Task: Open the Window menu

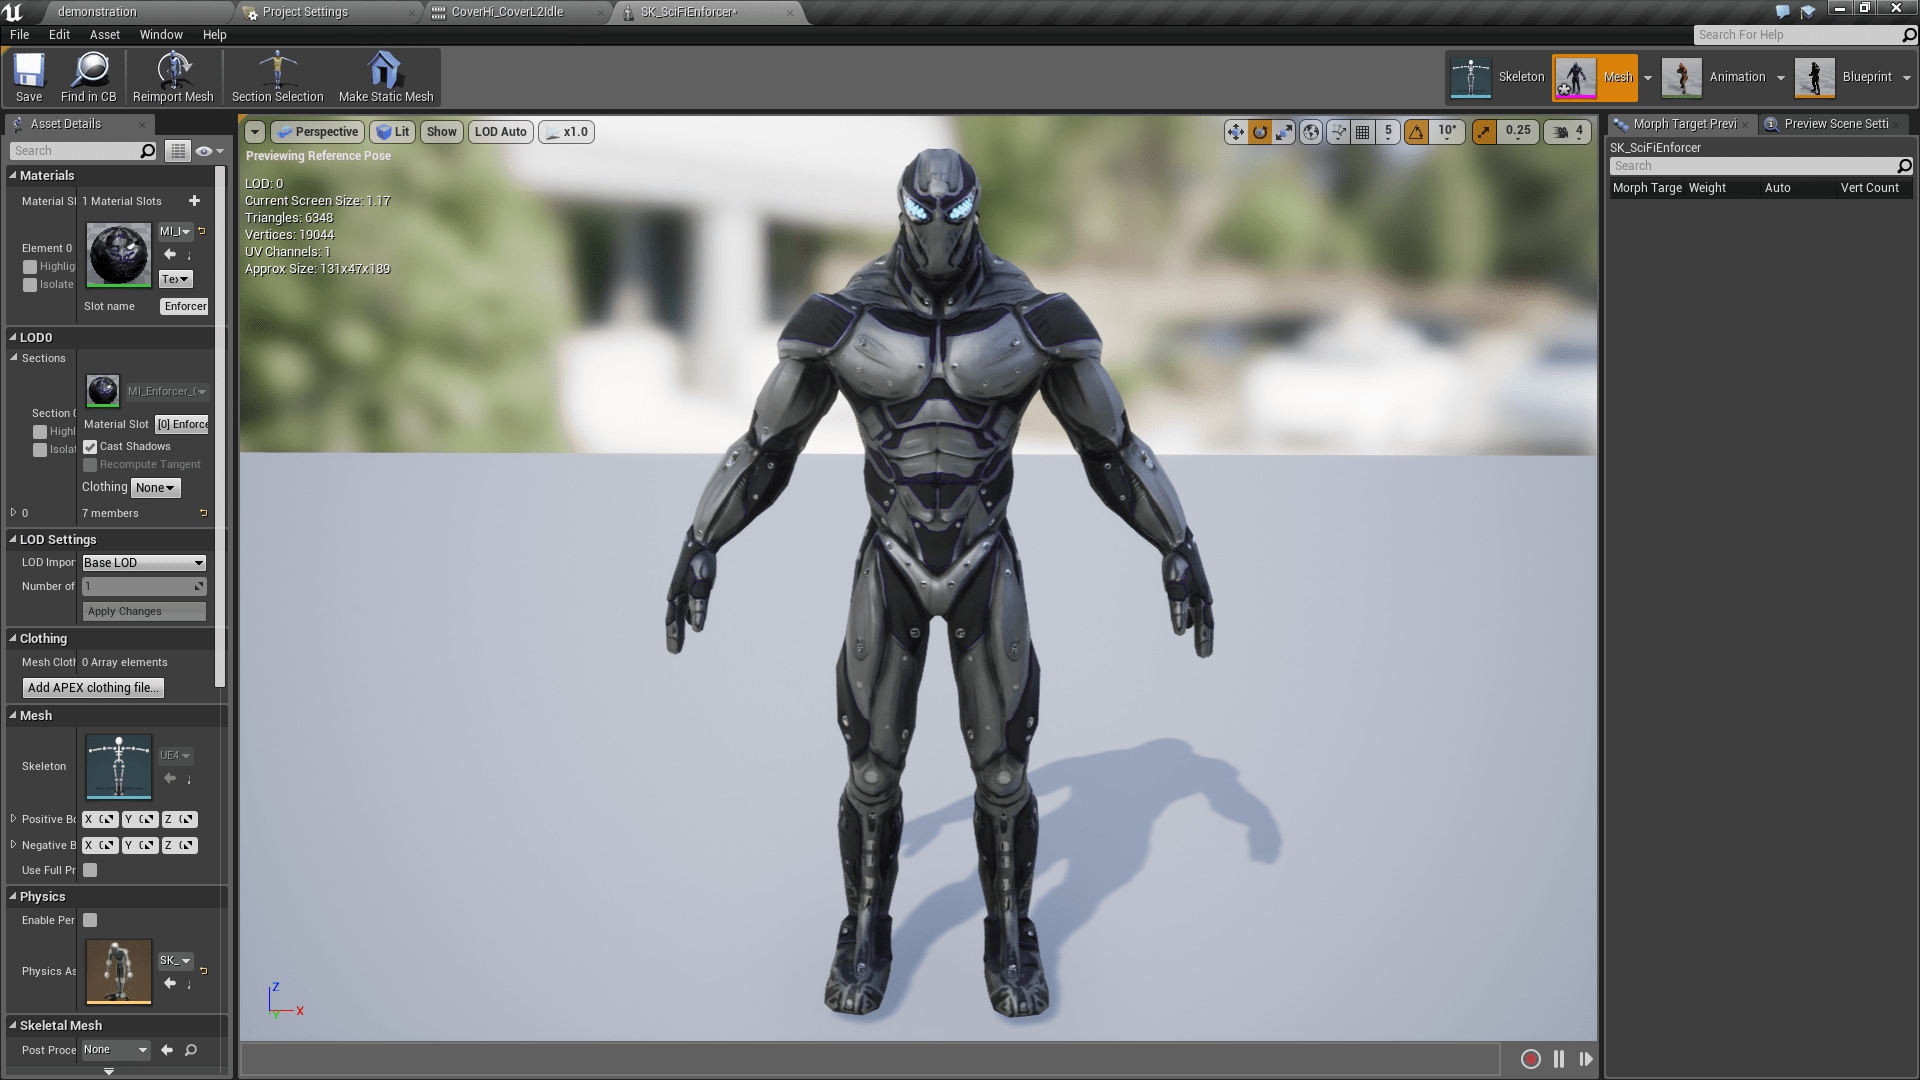Action: (160, 34)
